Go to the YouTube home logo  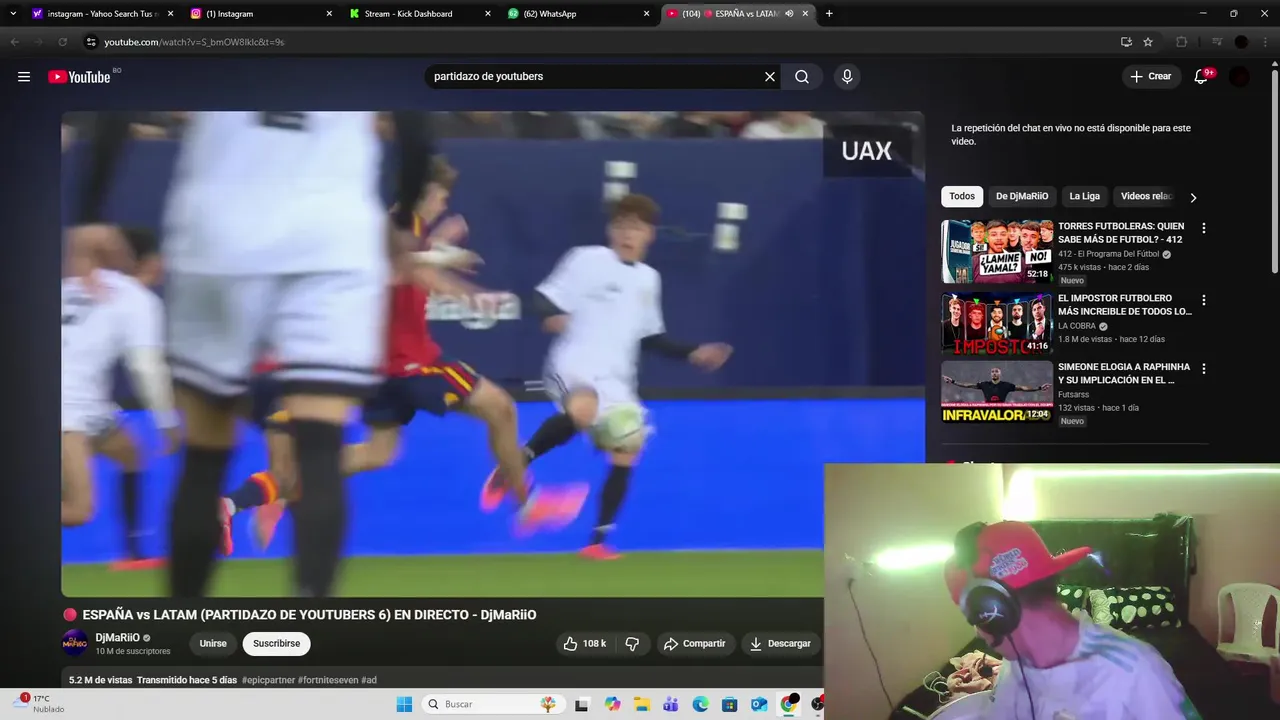pos(79,77)
